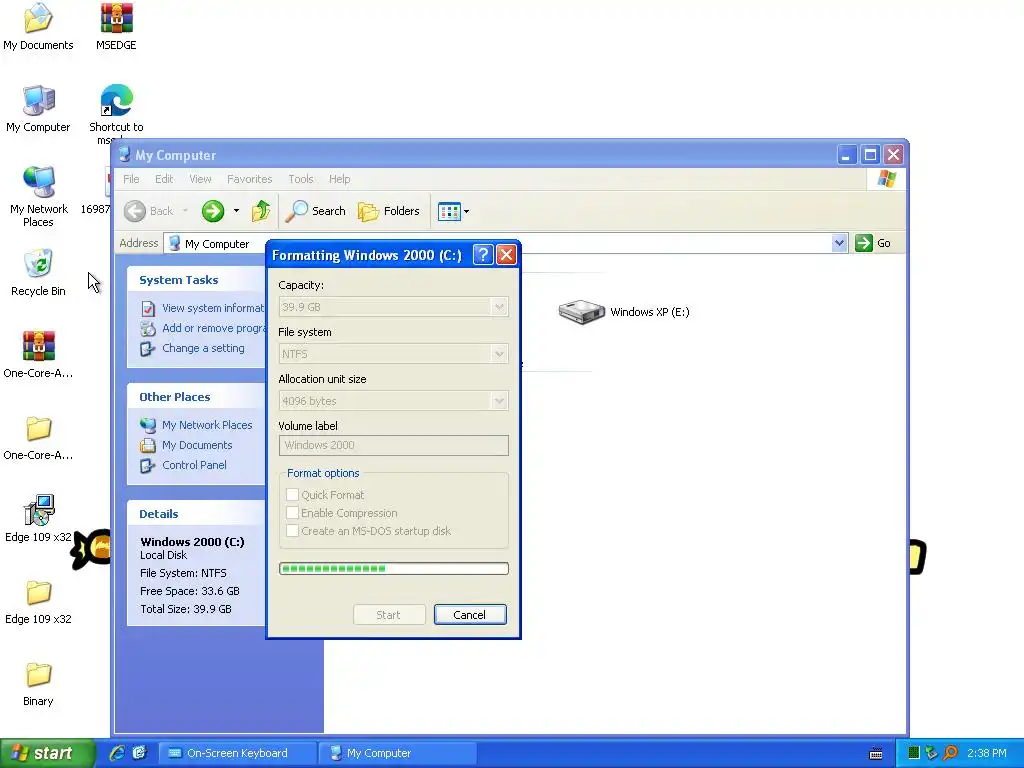1024x768 pixels.
Task: Select the My Computer desktop icon
Action: tap(38, 109)
